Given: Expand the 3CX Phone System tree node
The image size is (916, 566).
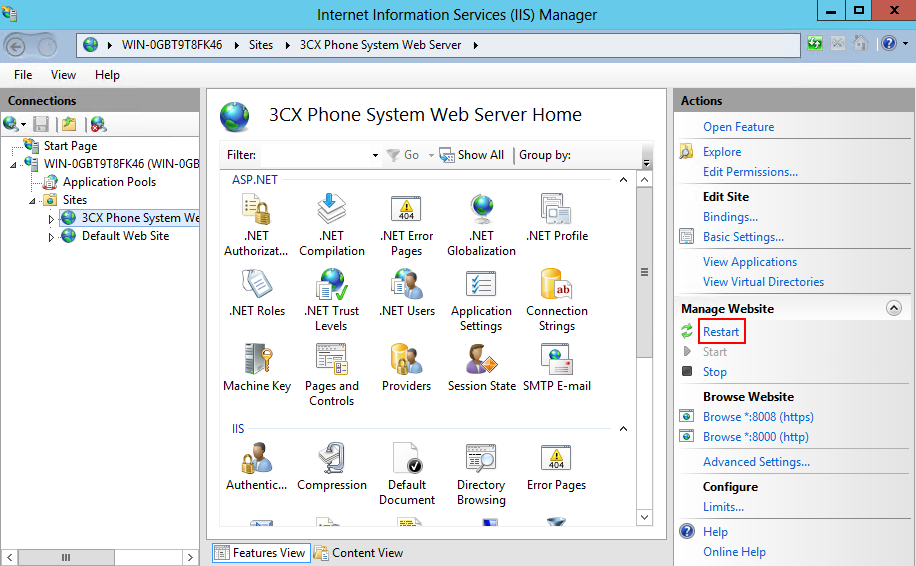Looking at the screenshot, I should (x=51, y=219).
